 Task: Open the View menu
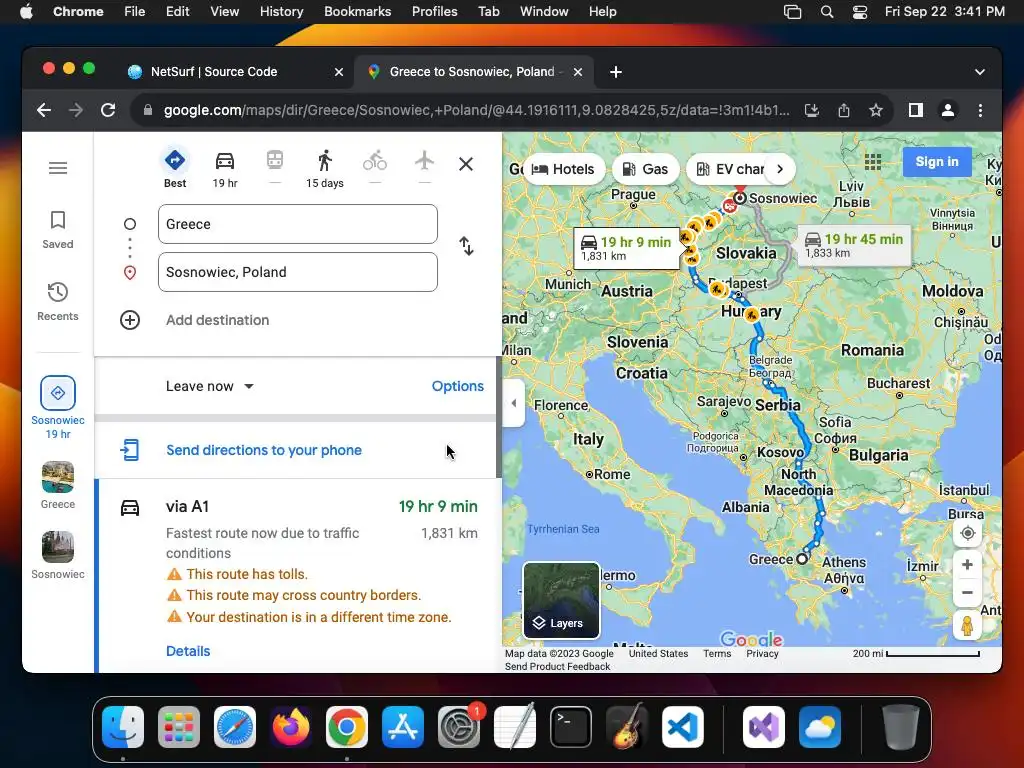pyautogui.click(x=224, y=12)
